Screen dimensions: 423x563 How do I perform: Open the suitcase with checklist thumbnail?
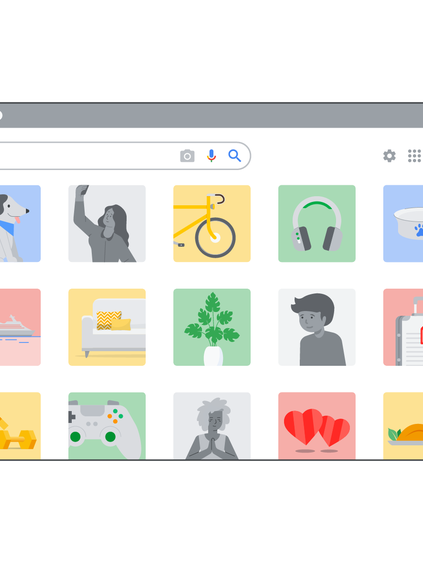403,327
